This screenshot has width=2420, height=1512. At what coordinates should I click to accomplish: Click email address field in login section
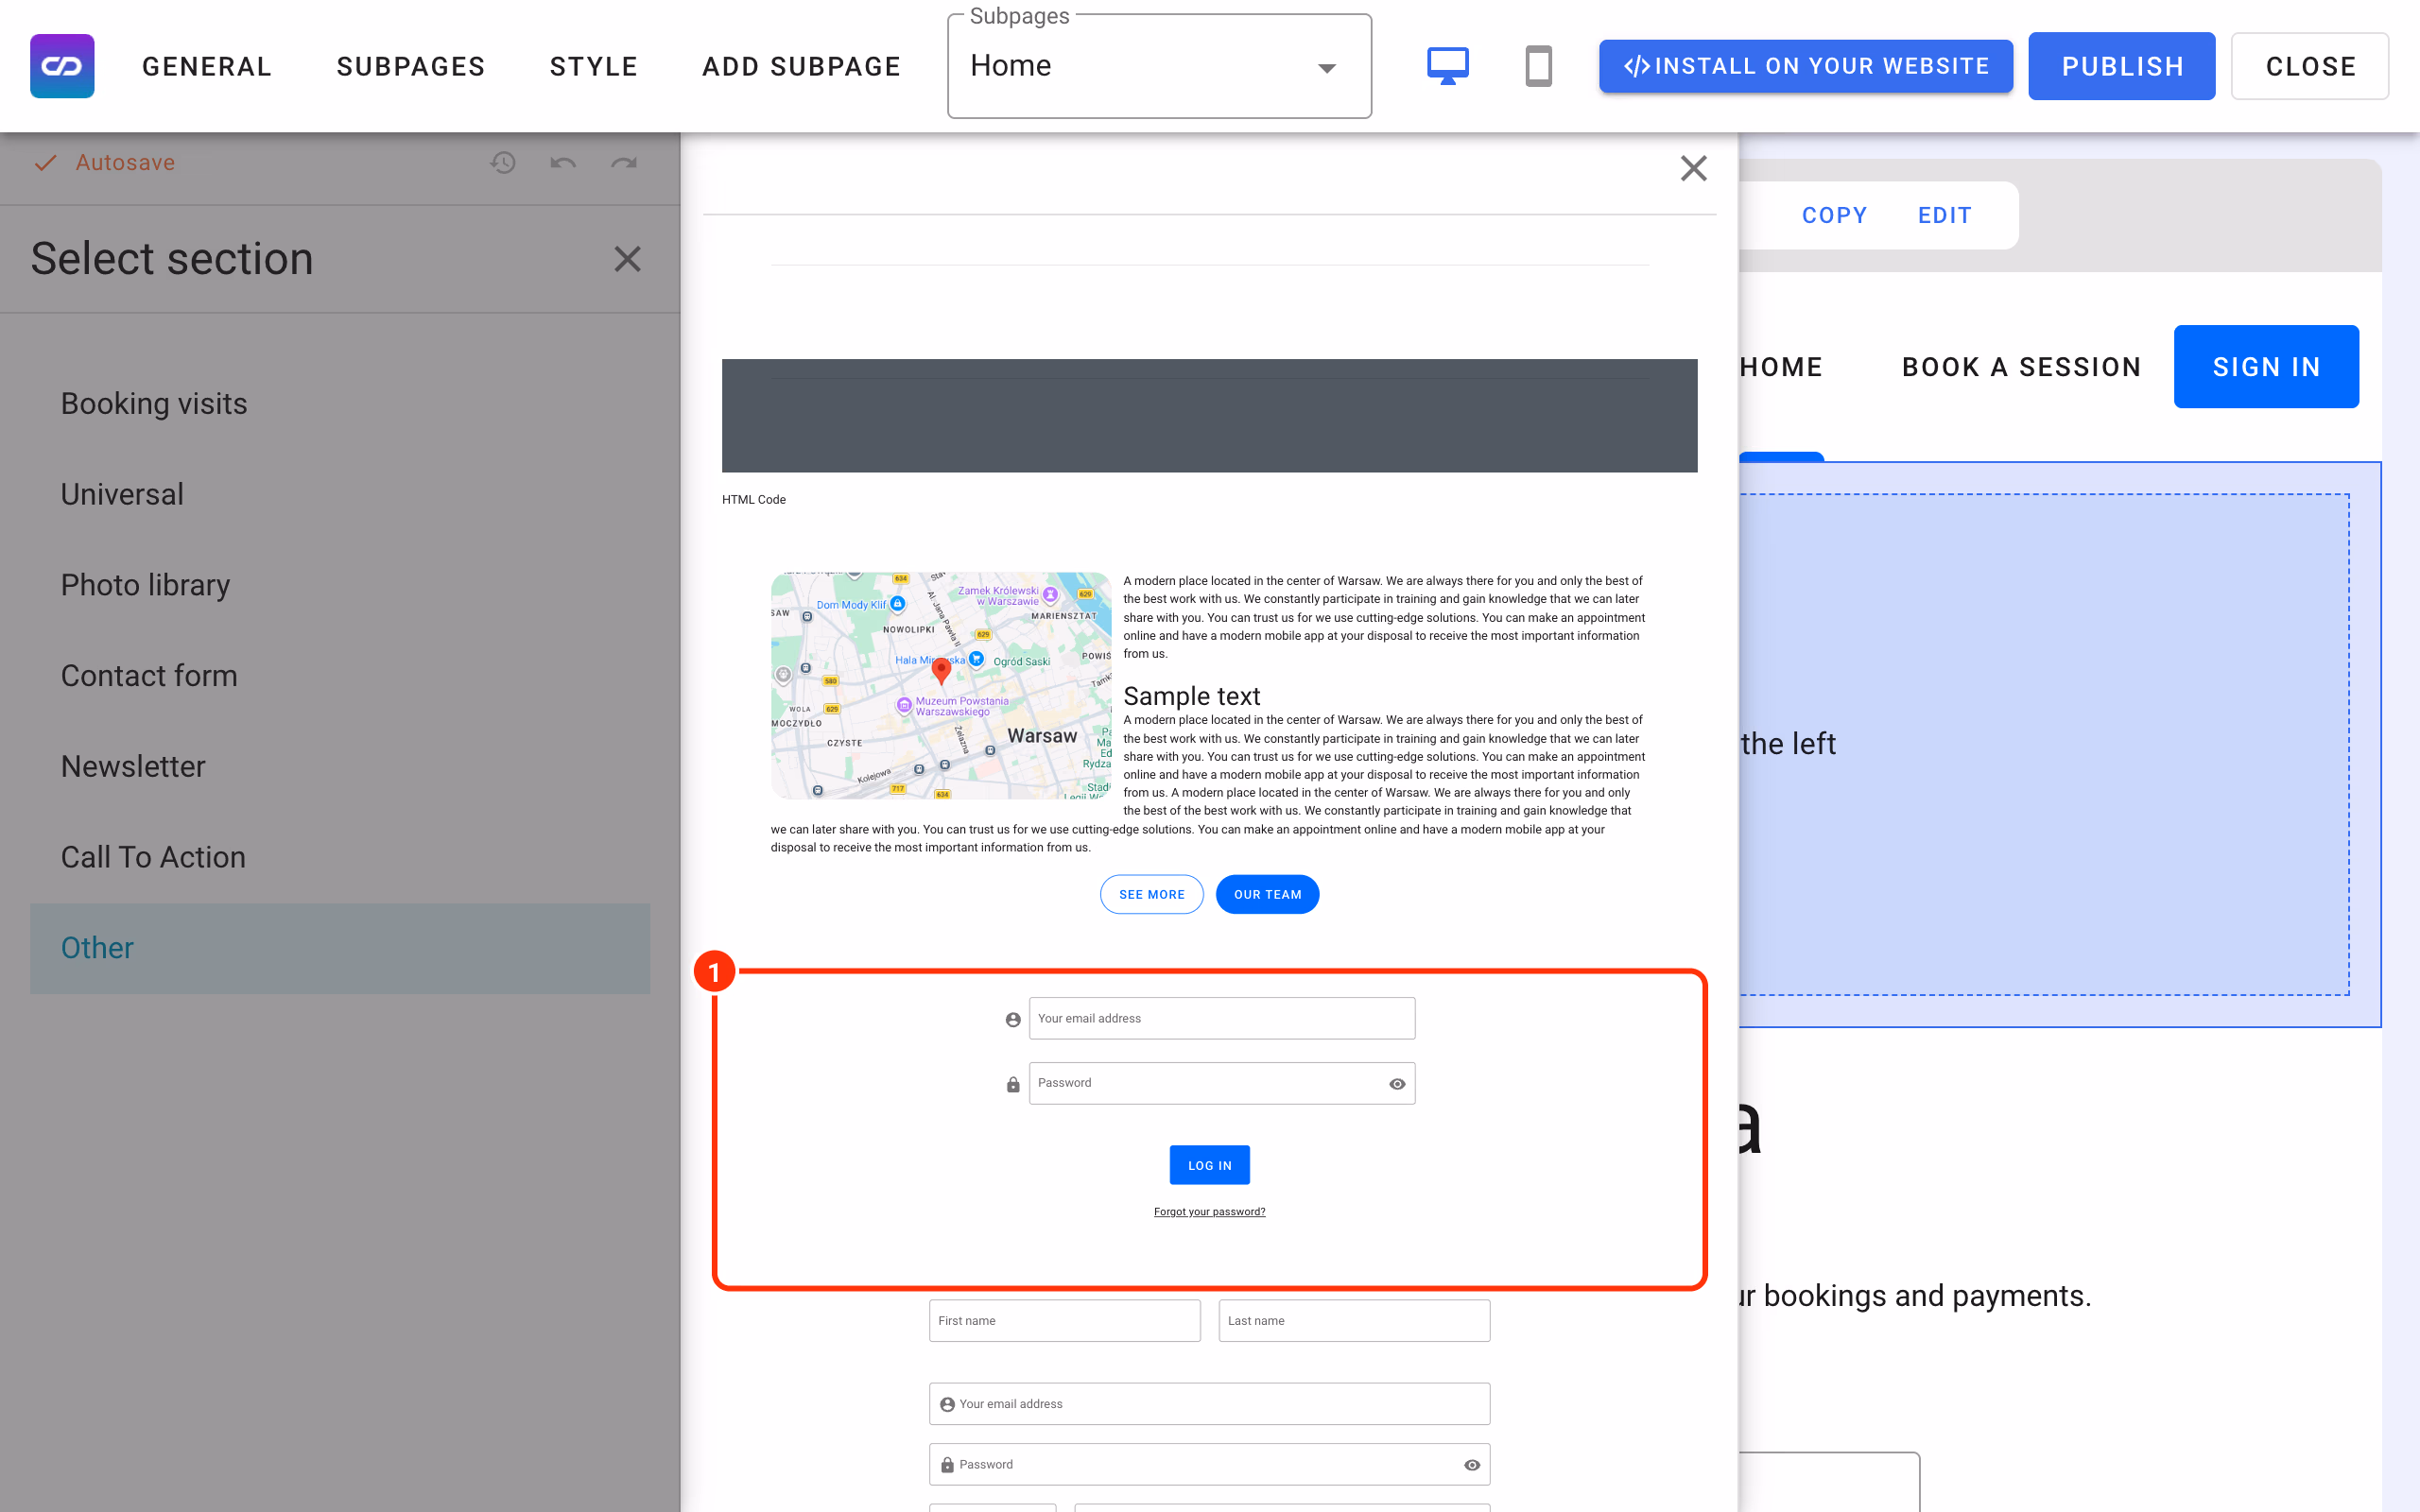1221,1018
